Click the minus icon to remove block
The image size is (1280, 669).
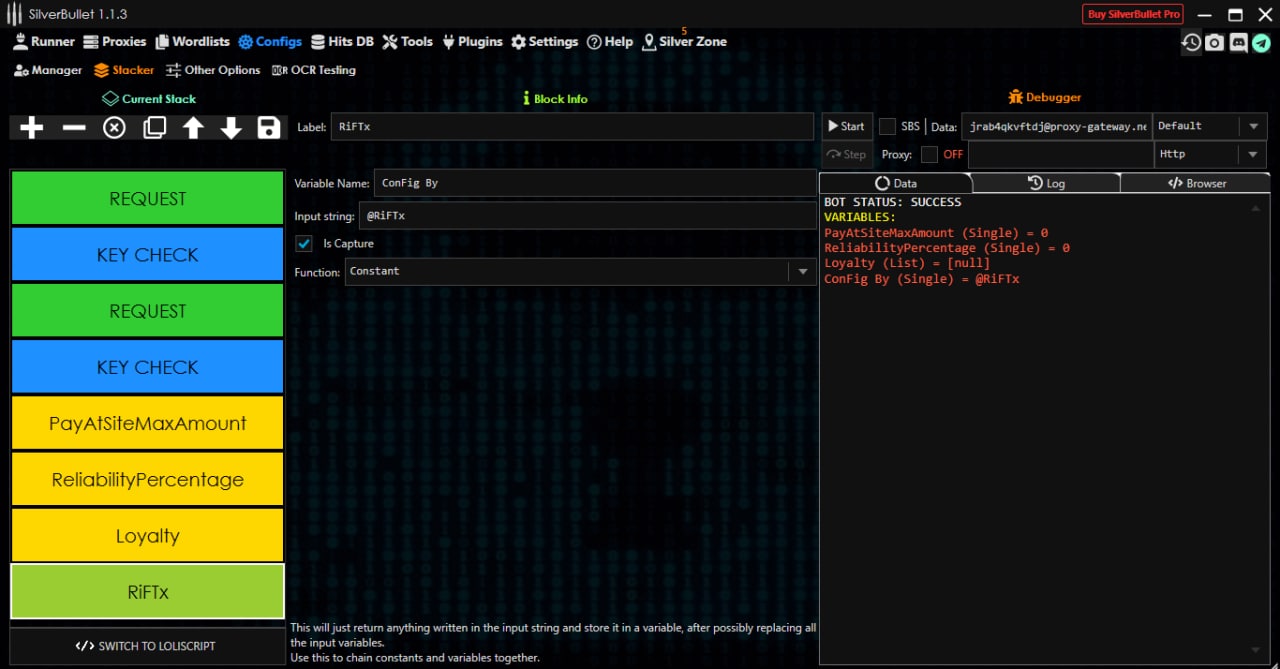[74, 128]
